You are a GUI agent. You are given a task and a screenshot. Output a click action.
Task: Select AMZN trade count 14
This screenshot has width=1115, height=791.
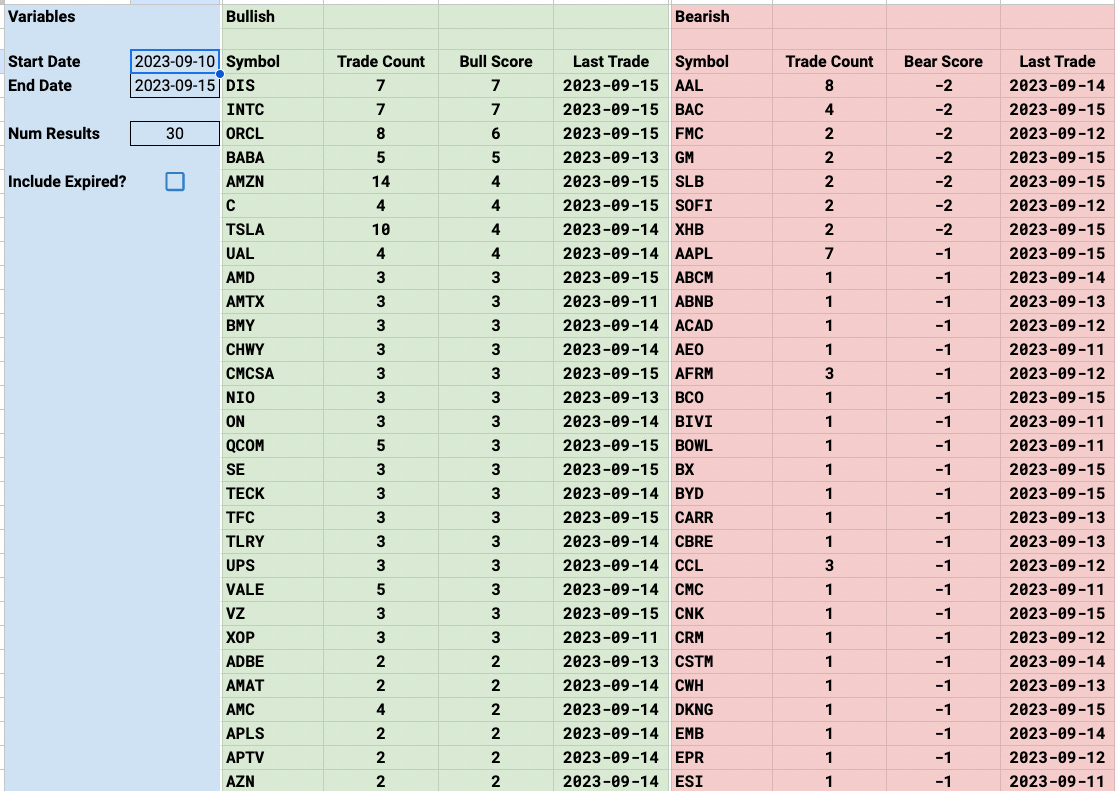pos(380,181)
